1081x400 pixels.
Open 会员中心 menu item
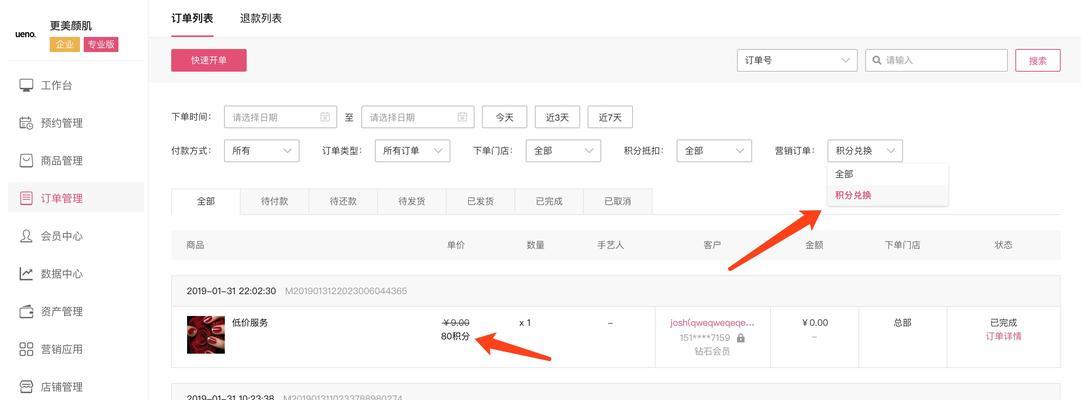[76, 236]
